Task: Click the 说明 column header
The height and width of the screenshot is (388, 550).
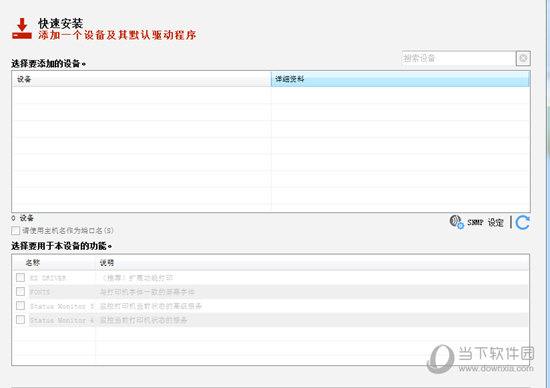Action: 312,262
